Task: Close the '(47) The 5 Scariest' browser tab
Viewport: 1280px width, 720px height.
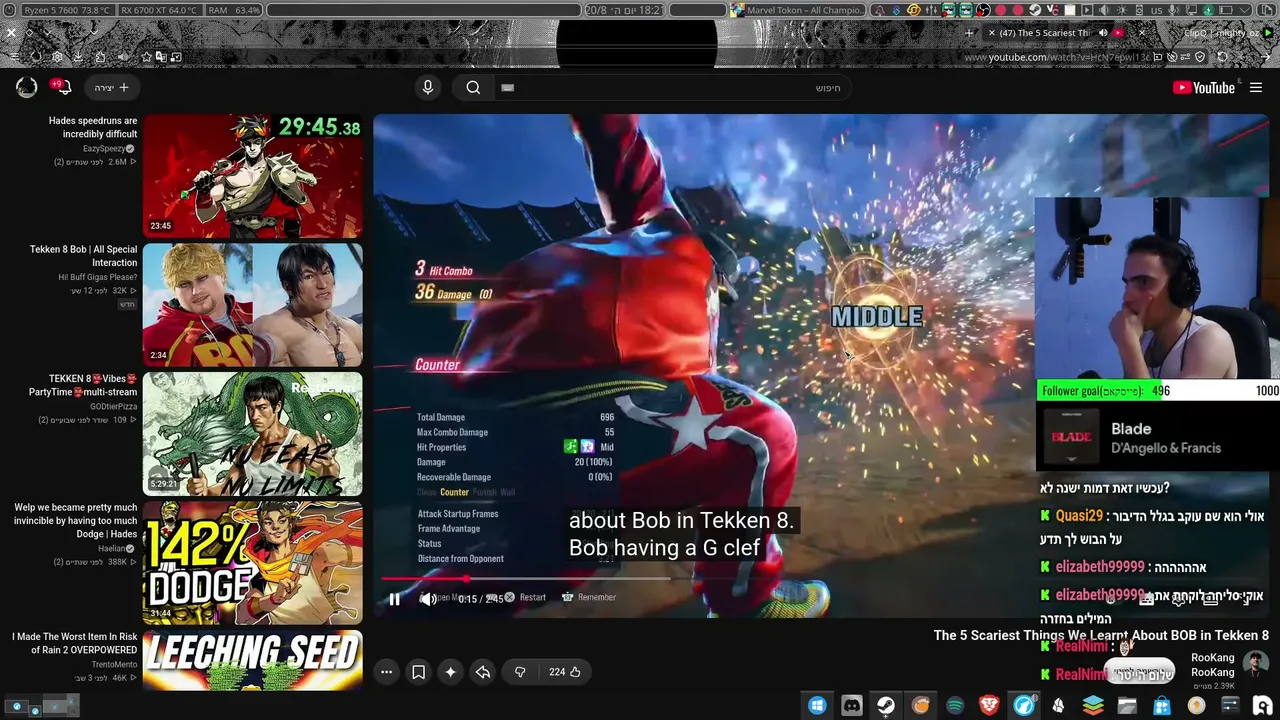Action: (992, 33)
